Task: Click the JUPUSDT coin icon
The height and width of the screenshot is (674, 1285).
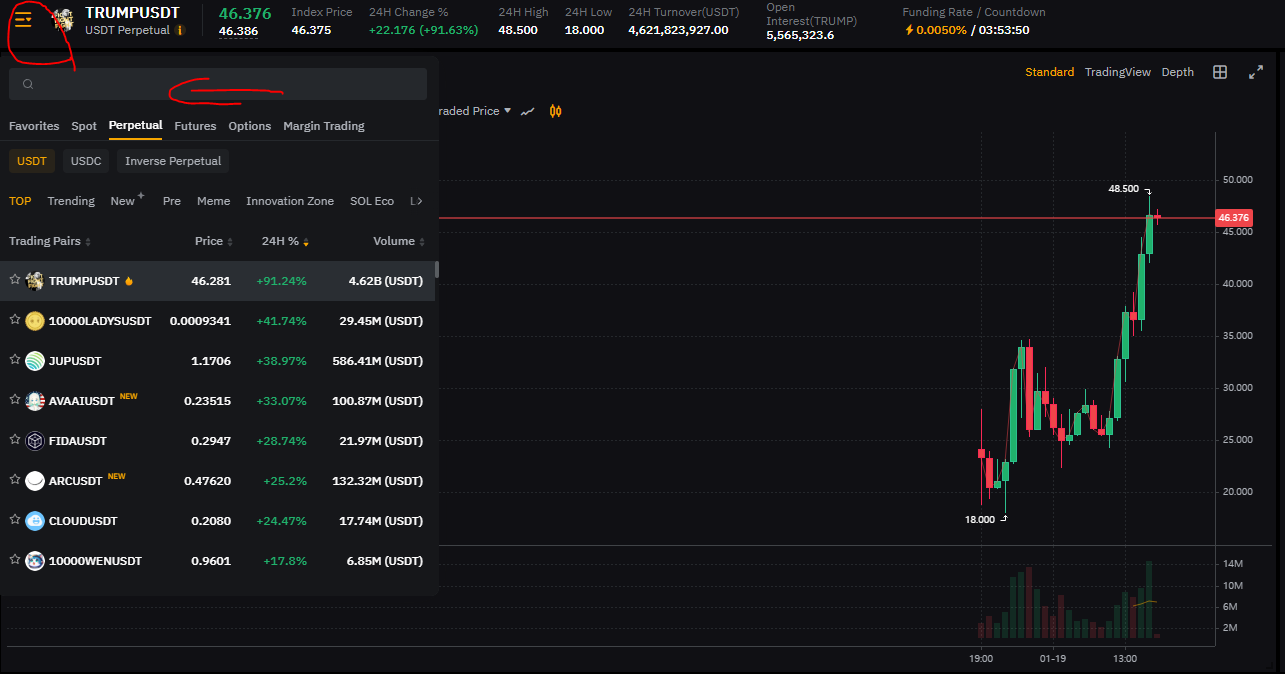Action: (35, 361)
